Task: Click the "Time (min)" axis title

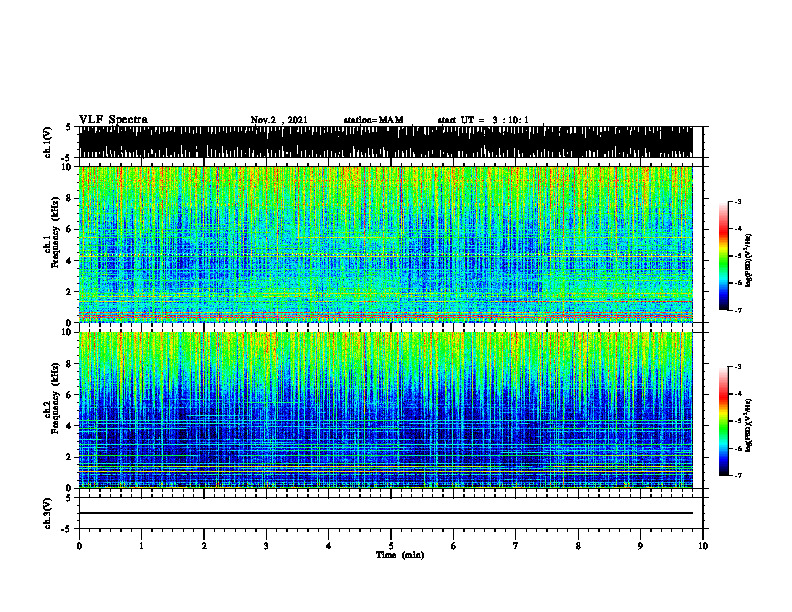Action: 400,555
